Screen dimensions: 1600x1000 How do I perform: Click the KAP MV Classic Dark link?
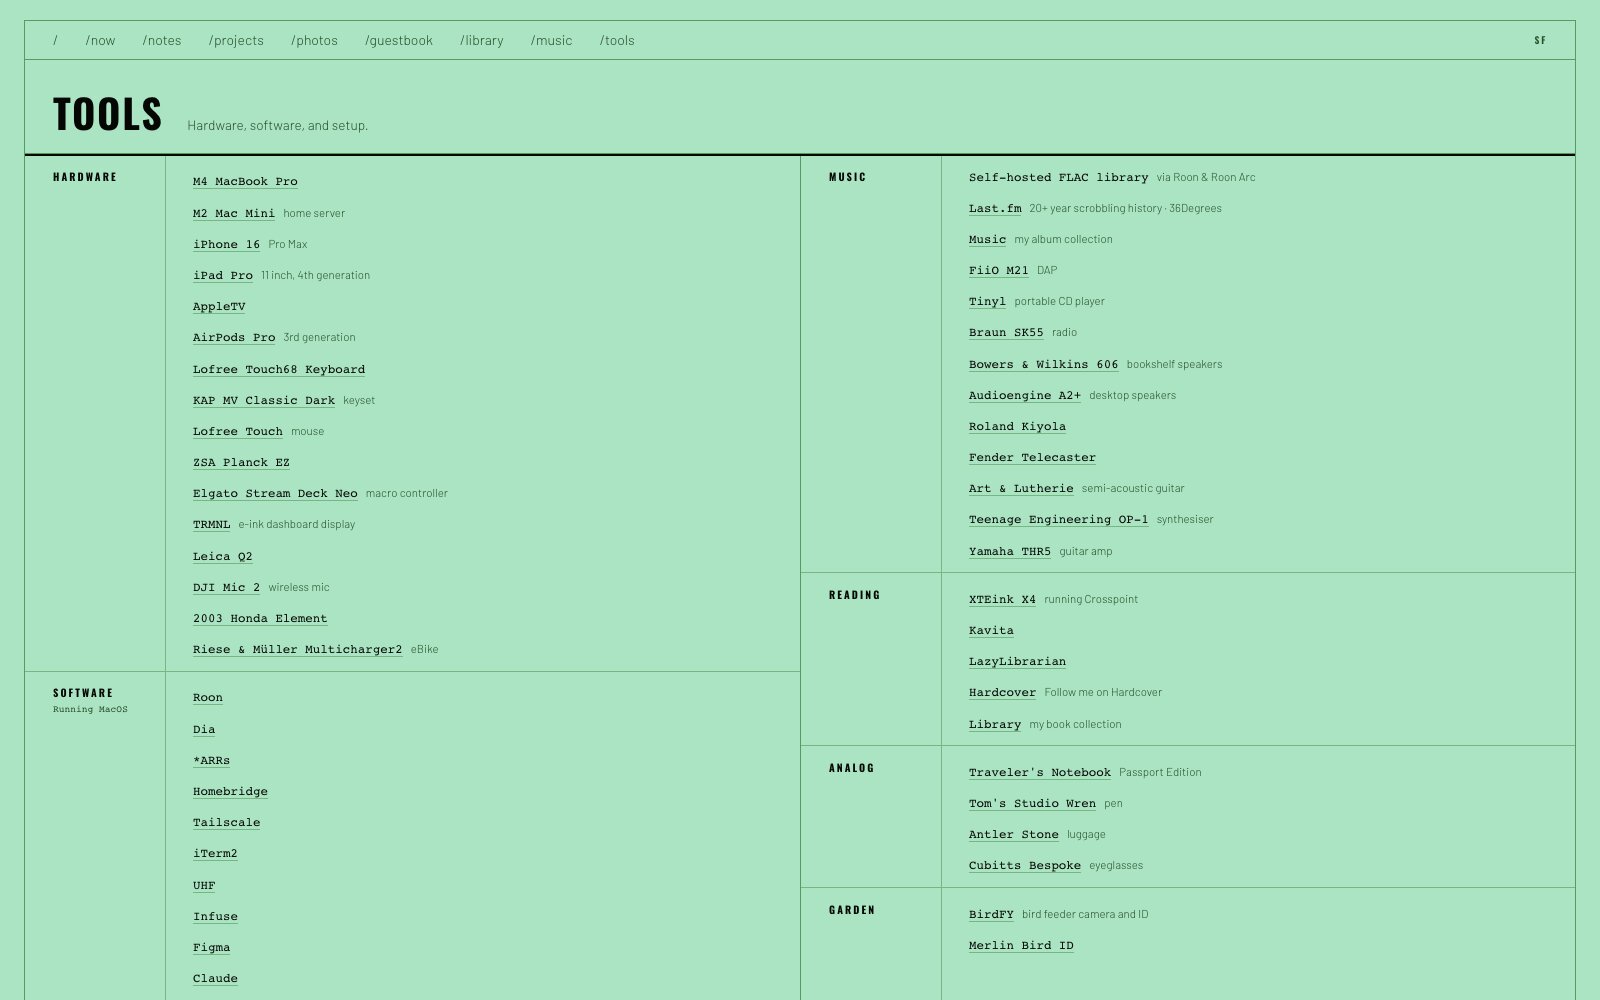pyautogui.click(x=264, y=400)
